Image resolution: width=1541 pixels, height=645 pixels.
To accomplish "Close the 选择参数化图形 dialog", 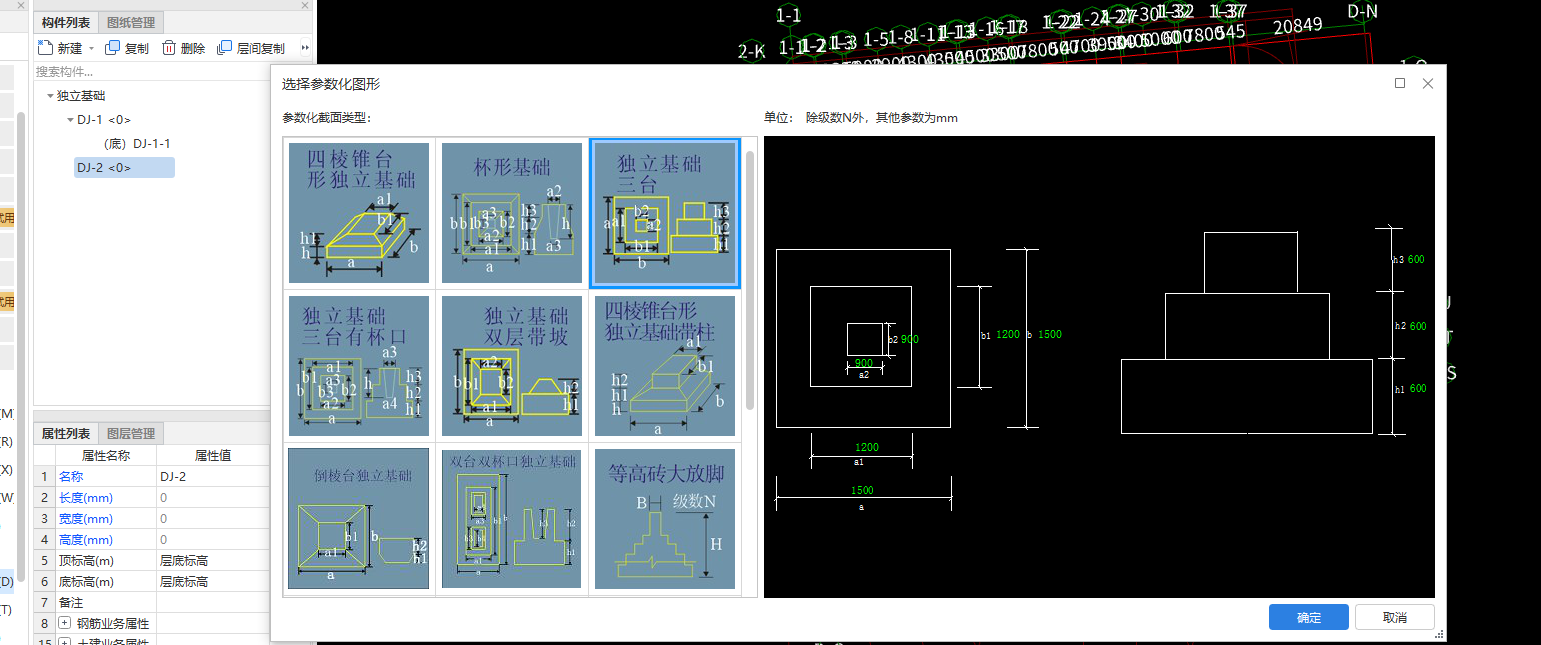I will pos(1428,84).
